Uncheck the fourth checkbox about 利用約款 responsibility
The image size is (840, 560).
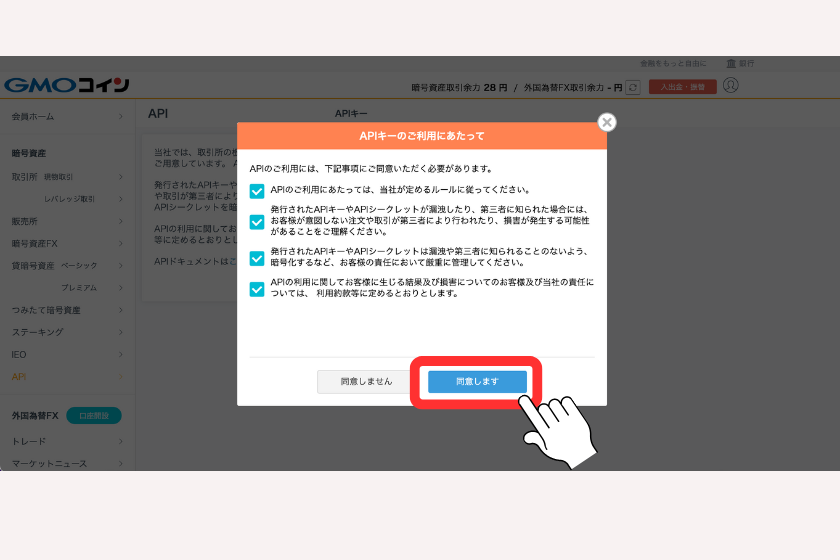[257, 289]
